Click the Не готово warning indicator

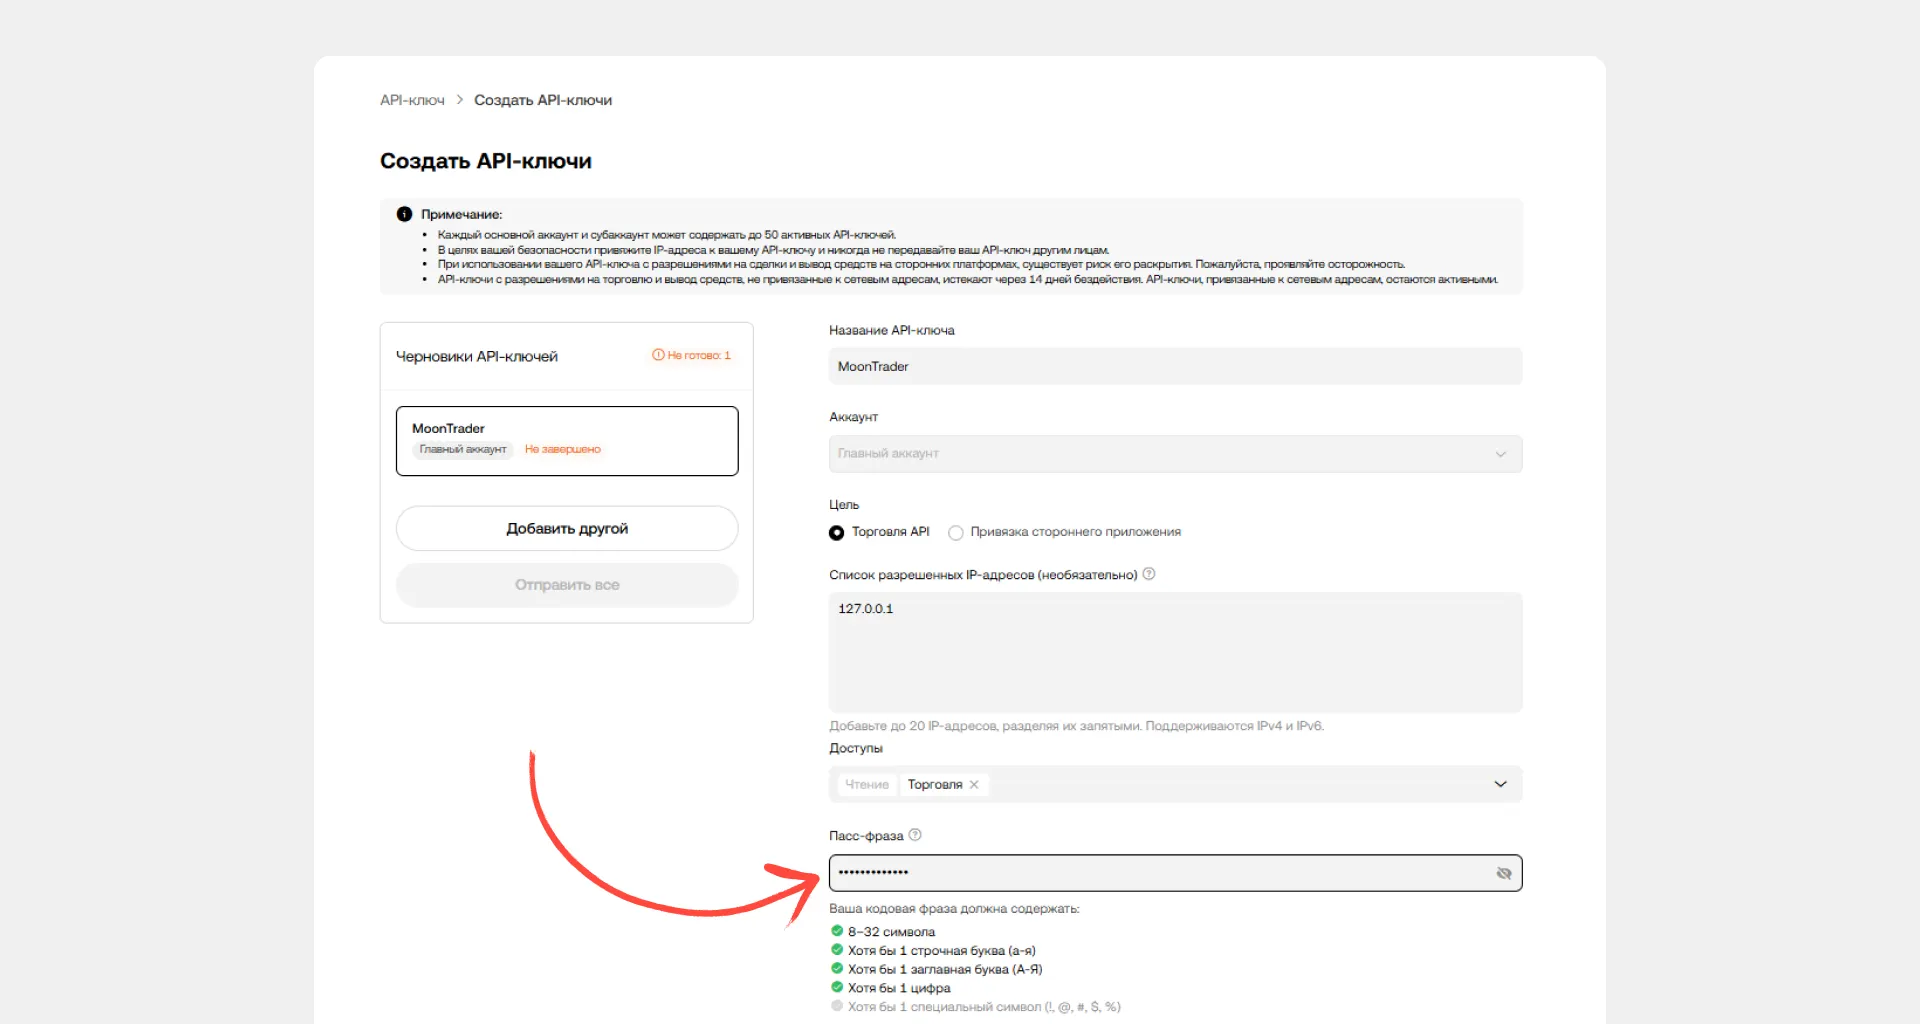click(692, 356)
